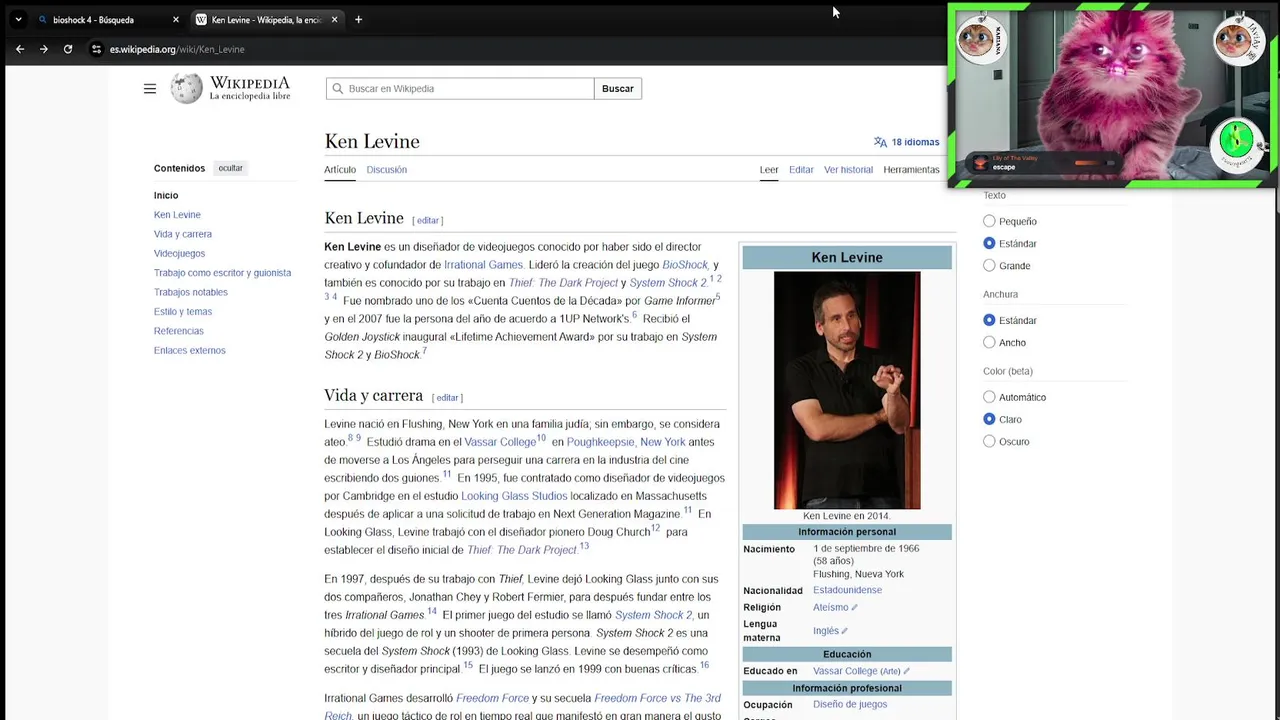Follow the Vassar College link in Vida y carrera
The image size is (1280, 720).
click(500, 442)
